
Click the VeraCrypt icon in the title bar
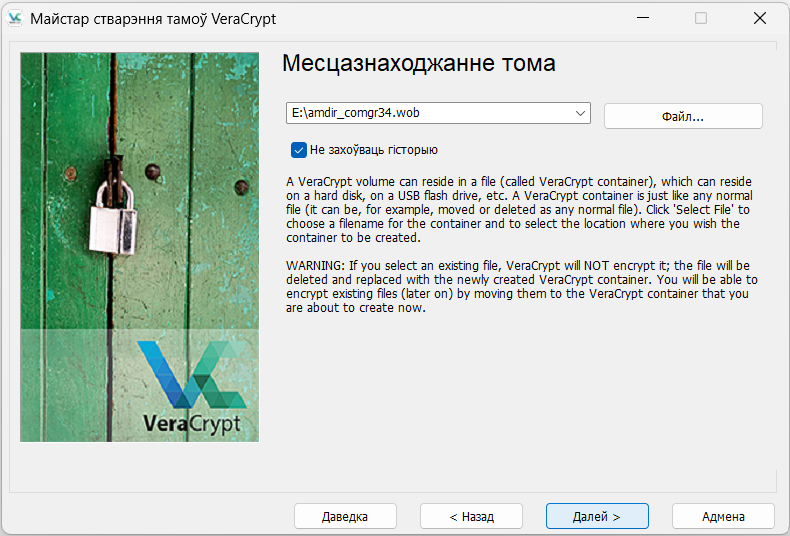click(x=15, y=19)
